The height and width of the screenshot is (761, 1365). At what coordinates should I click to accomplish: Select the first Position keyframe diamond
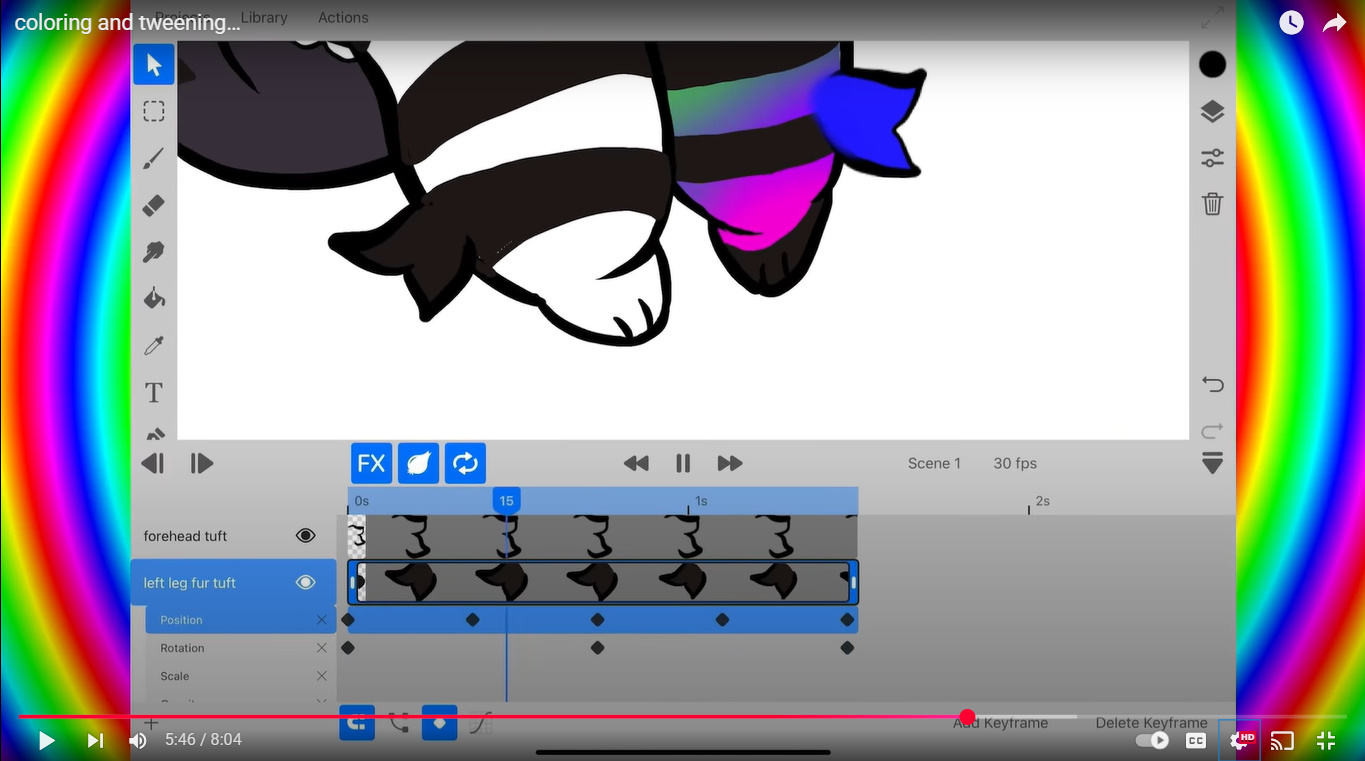point(348,620)
